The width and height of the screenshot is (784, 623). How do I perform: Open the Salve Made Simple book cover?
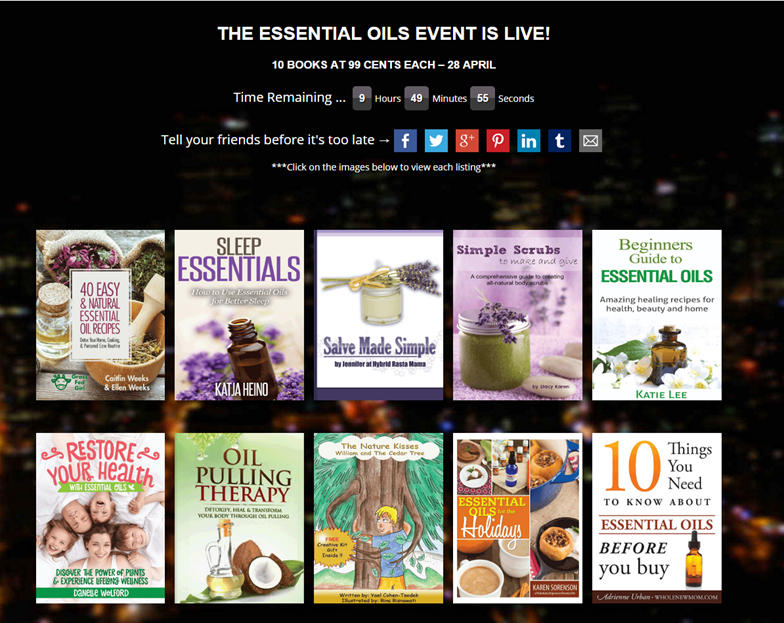pos(378,315)
